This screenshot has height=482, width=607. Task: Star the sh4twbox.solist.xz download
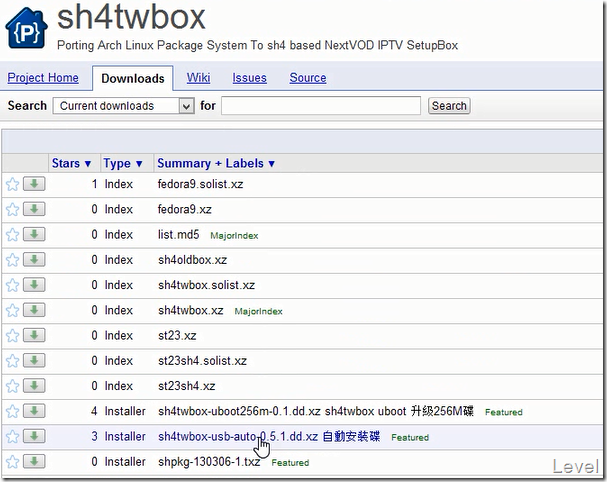(x=12, y=285)
